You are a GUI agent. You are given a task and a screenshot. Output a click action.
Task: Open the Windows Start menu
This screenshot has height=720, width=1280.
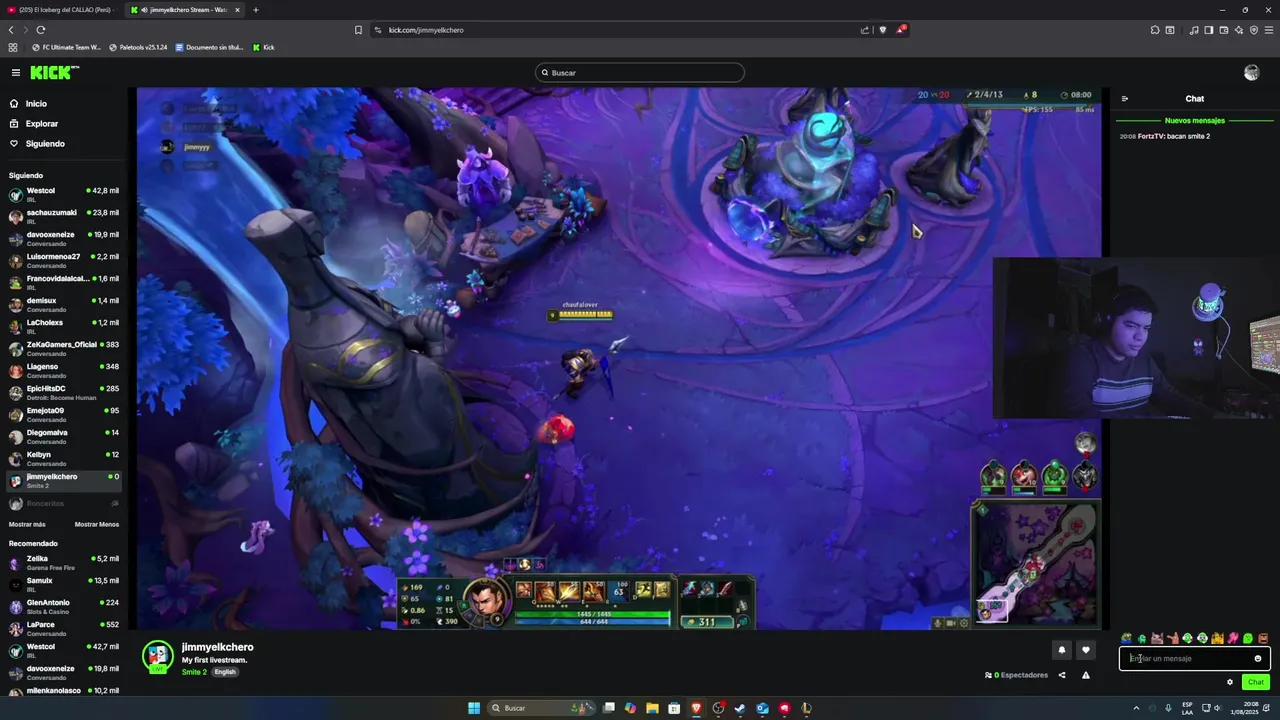tap(474, 708)
